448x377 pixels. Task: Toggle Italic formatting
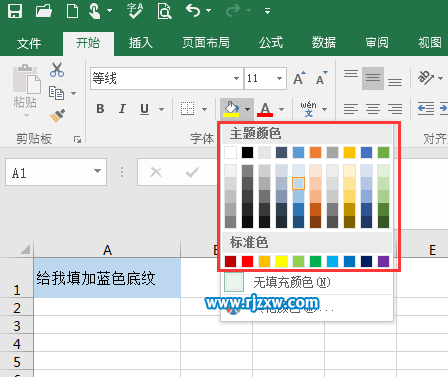[x=122, y=109]
